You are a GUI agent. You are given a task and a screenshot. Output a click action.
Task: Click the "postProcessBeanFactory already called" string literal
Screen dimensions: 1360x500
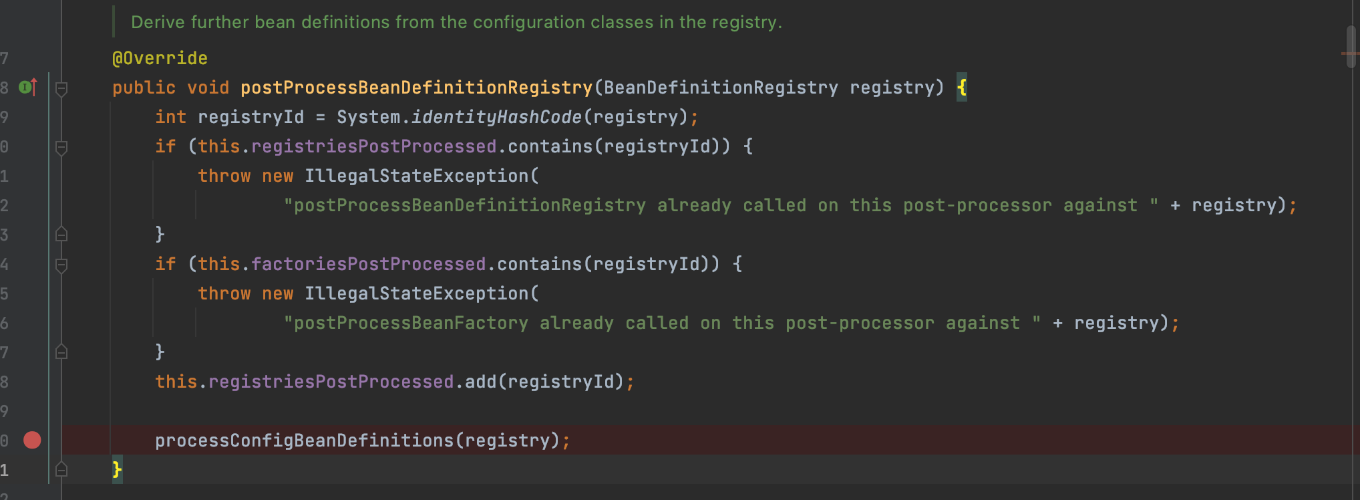click(x=652, y=323)
